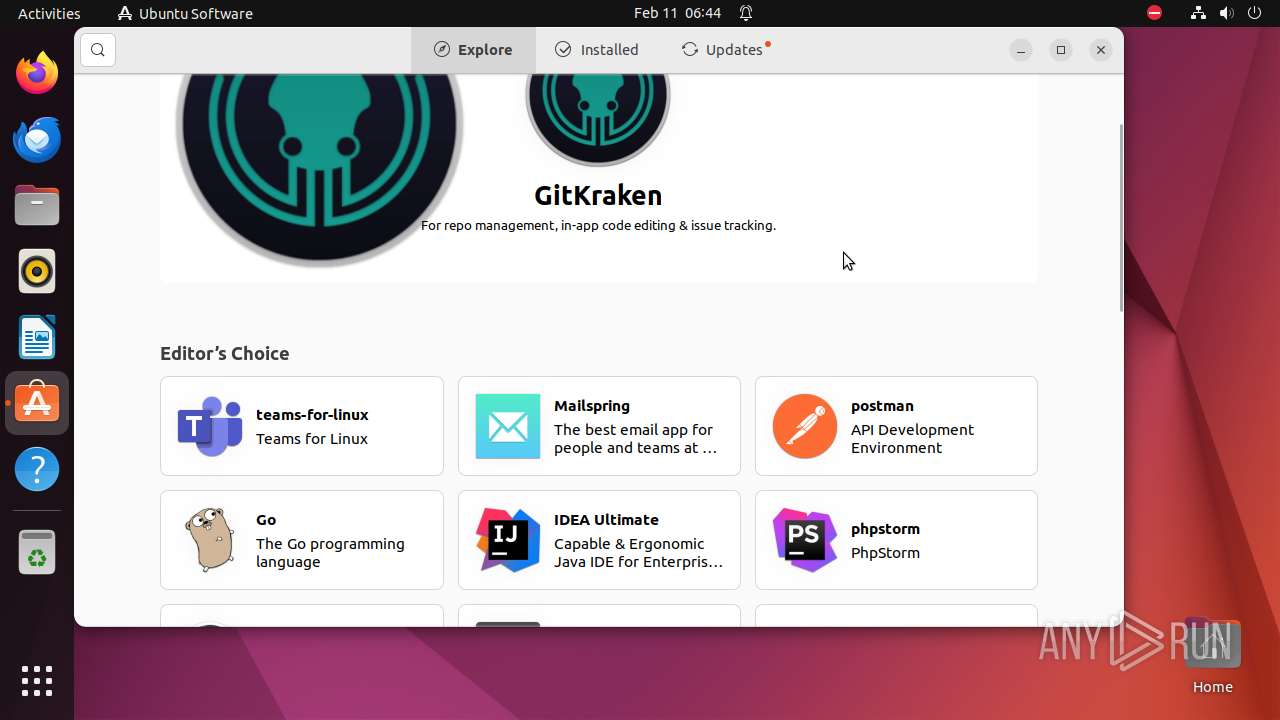Click the small GitKraken logo in banner
Image resolution: width=1280 pixels, height=720 pixels.
(x=598, y=119)
